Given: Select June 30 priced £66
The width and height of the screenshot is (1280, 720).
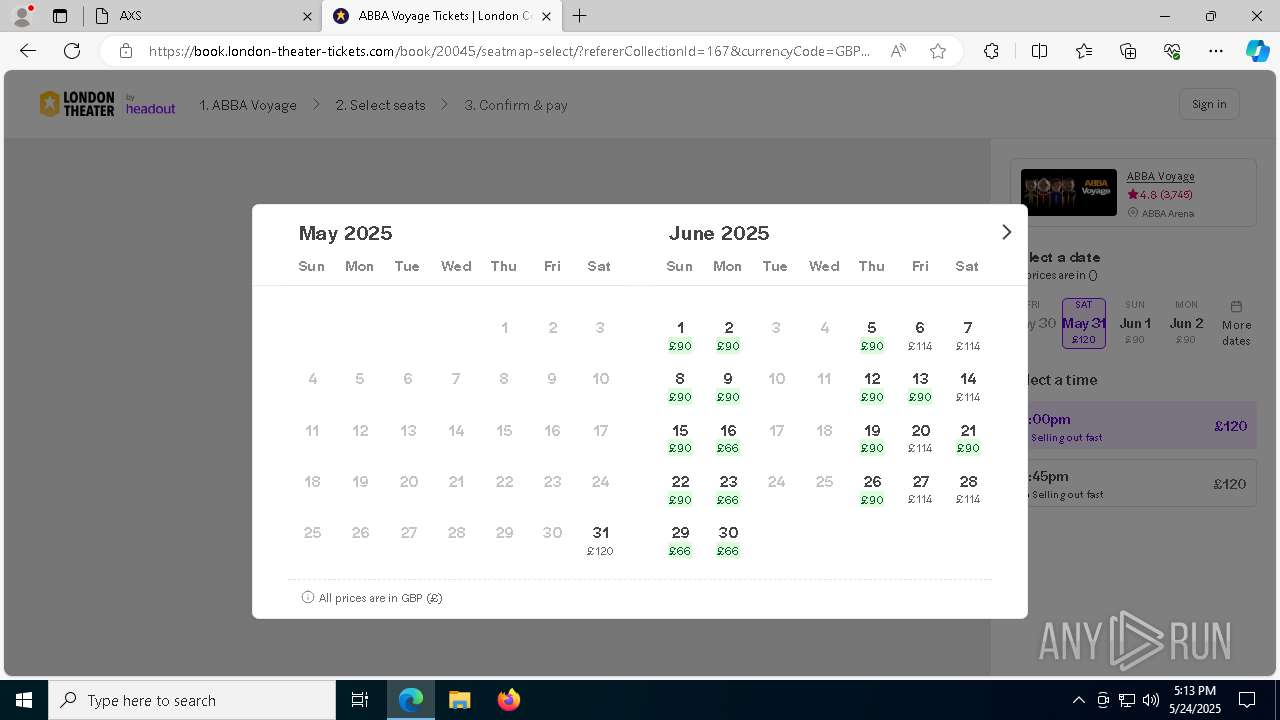Looking at the screenshot, I should 728,540.
